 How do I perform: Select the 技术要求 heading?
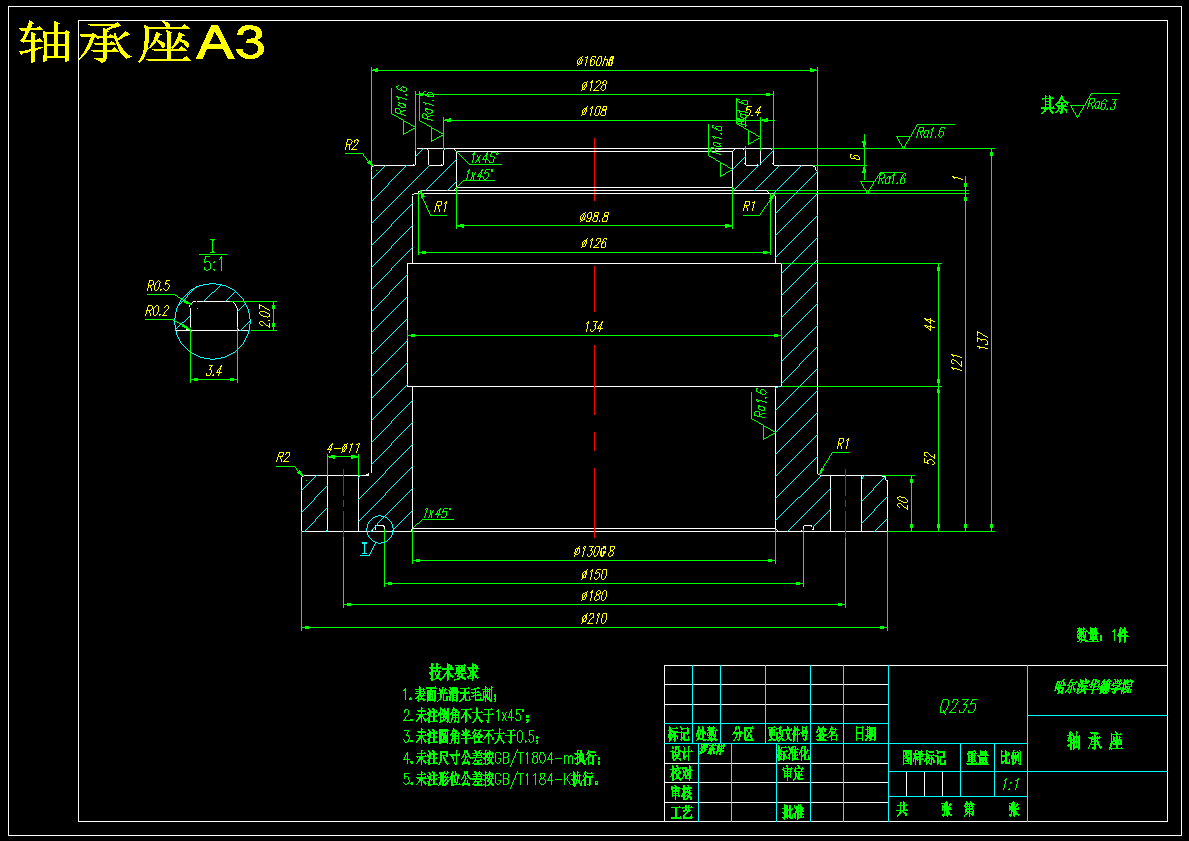pos(454,672)
